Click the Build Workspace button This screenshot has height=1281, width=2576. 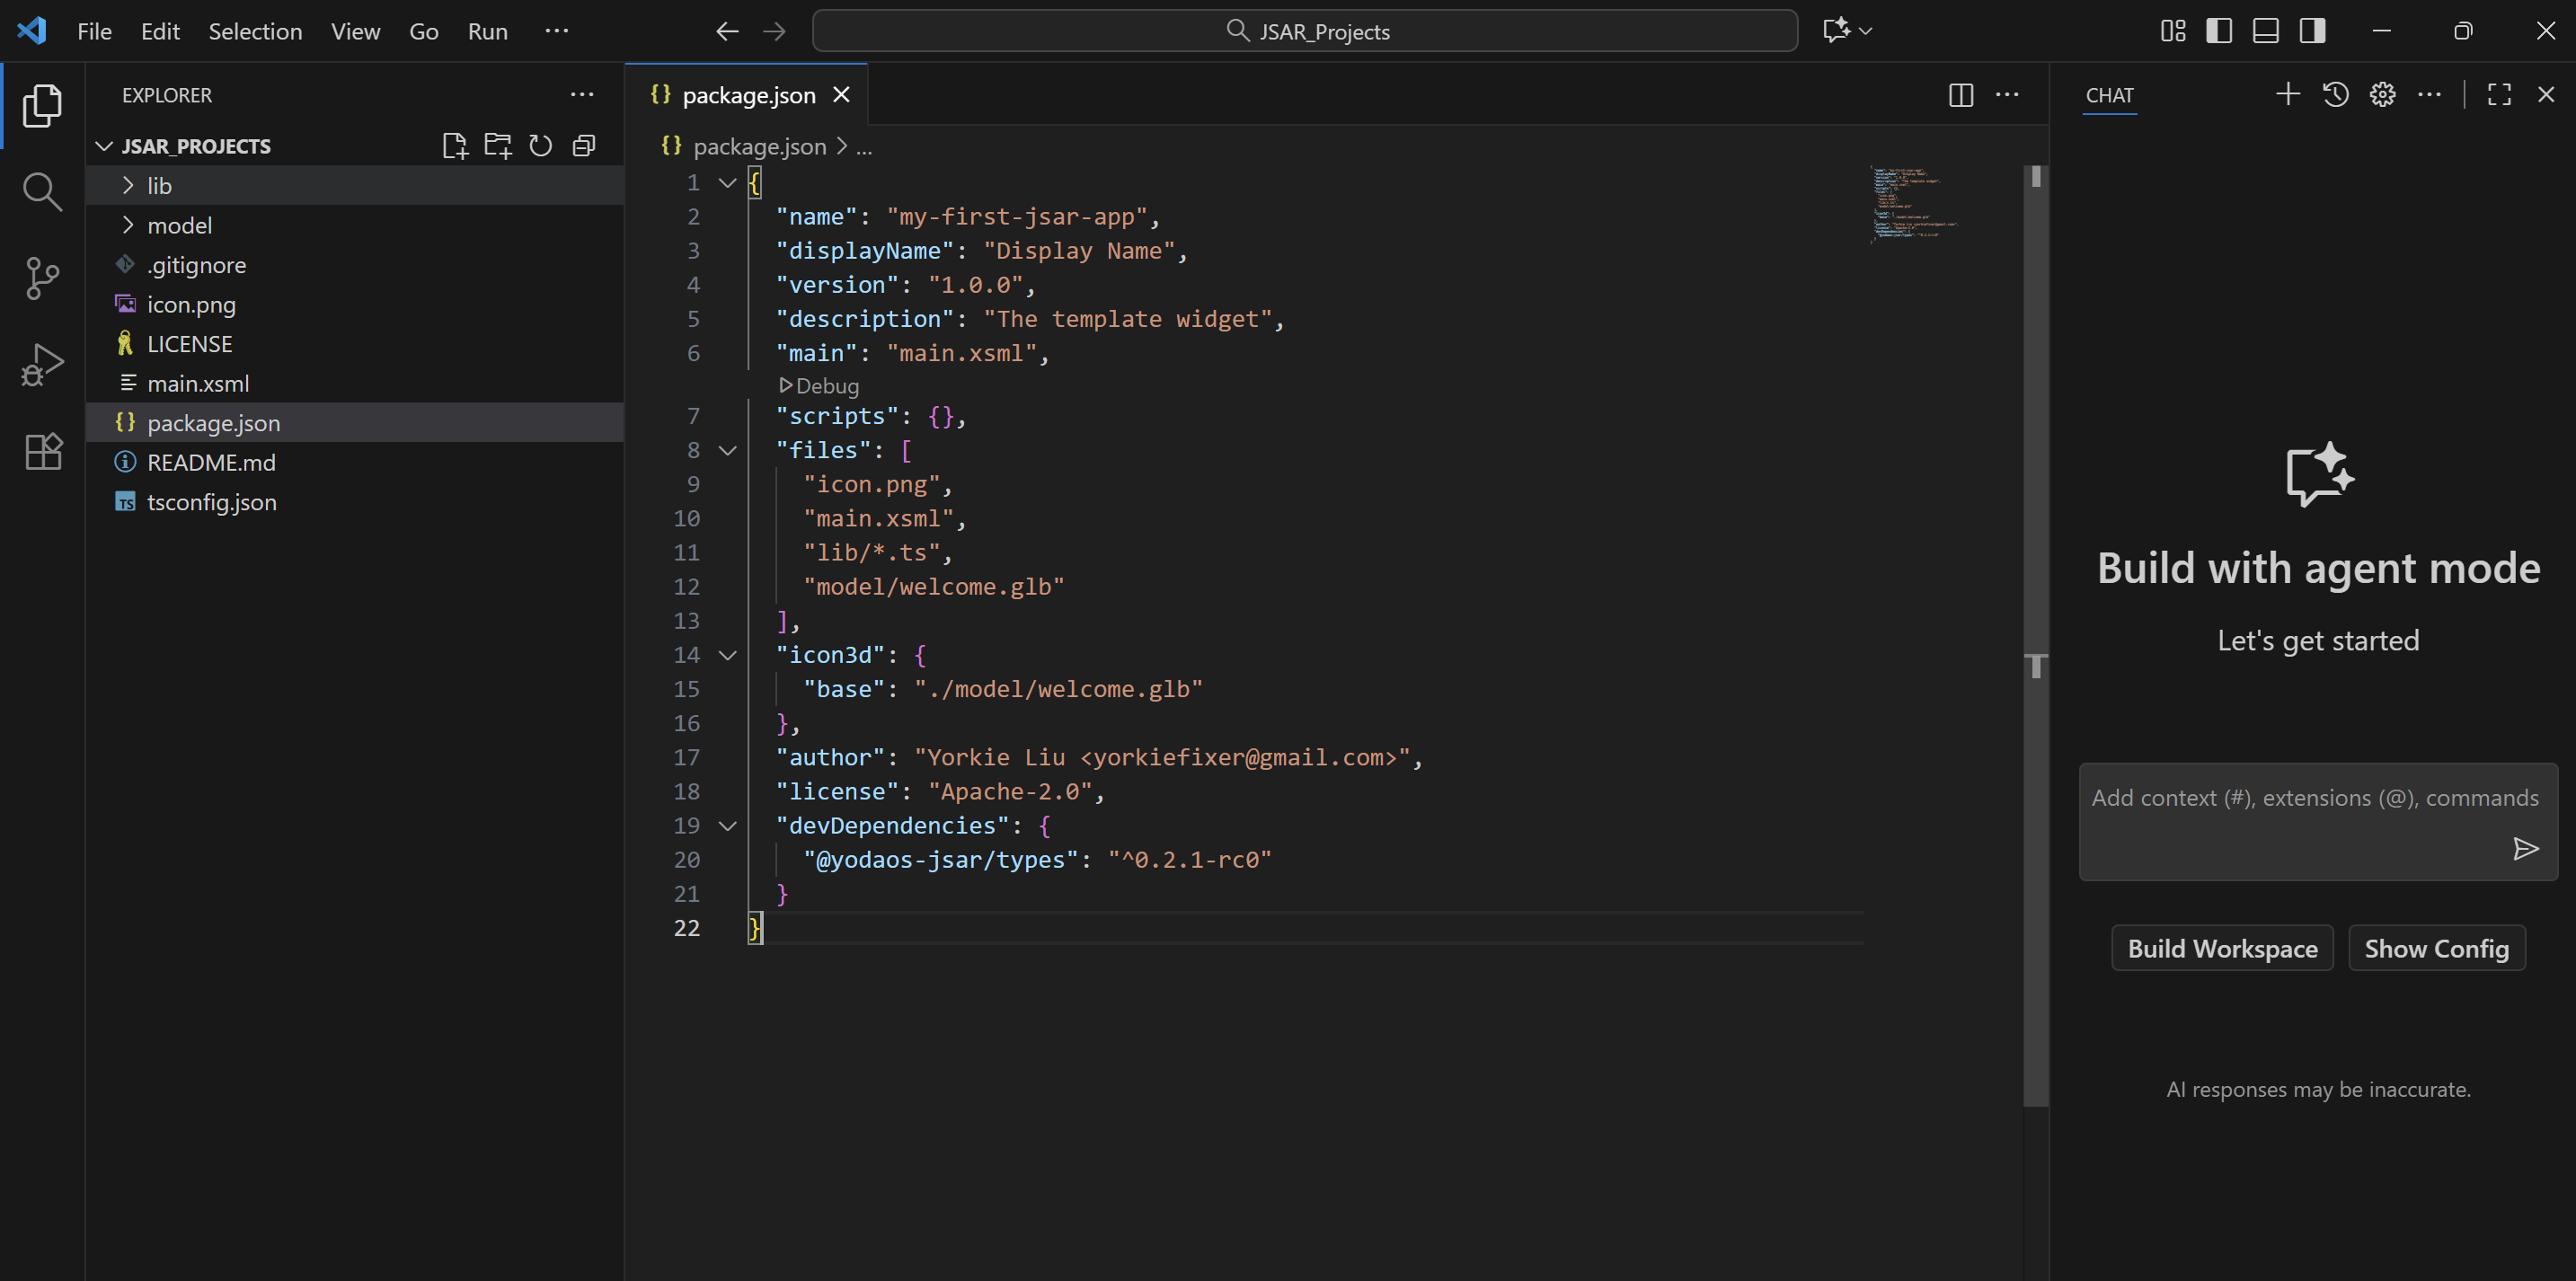point(2222,948)
